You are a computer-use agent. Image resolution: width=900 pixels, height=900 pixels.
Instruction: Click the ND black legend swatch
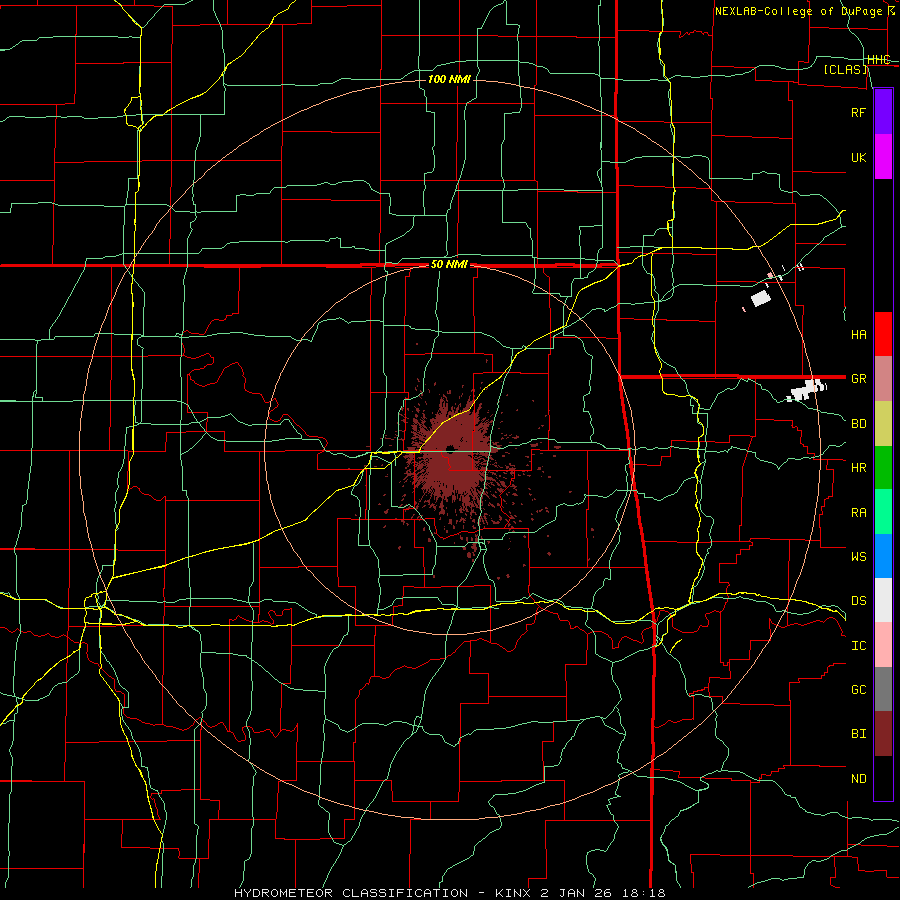click(883, 778)
